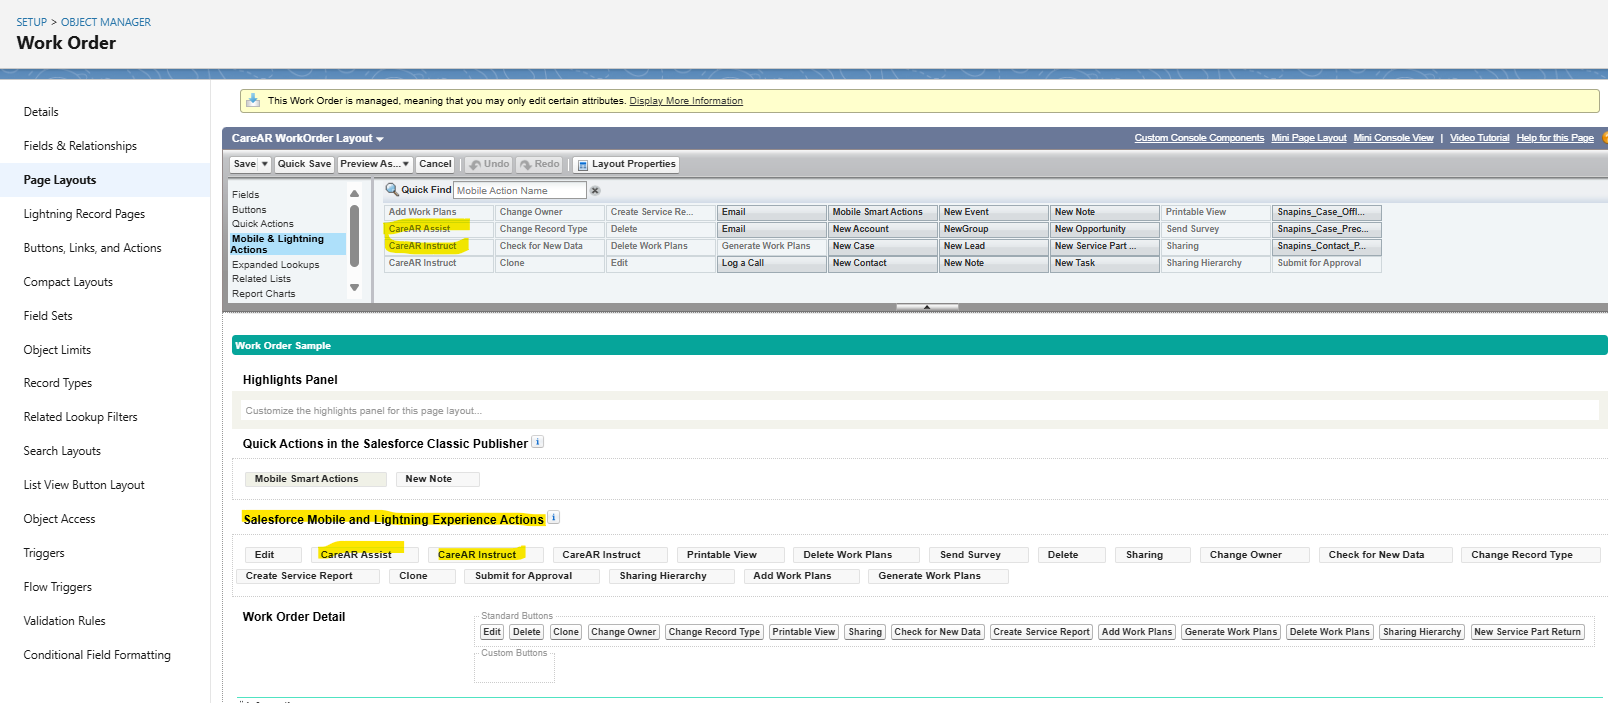The height and width of the screenshot is (703, 1608).
Task: Select Mobile Smart Actions in the palette grid
Action: tap(882, 212)
